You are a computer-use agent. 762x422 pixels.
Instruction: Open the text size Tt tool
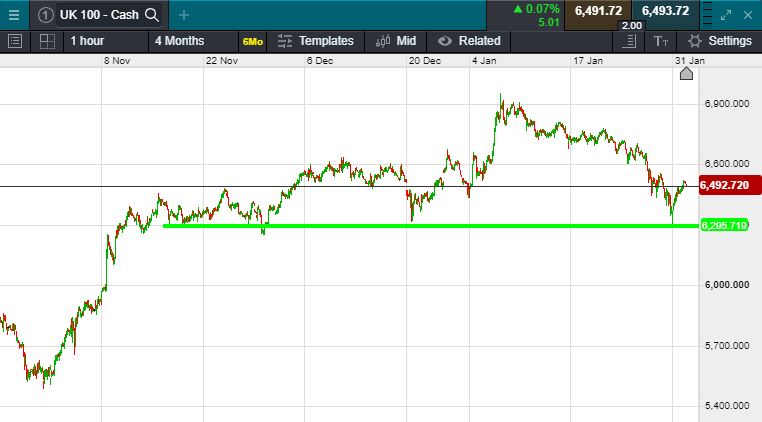660,41
